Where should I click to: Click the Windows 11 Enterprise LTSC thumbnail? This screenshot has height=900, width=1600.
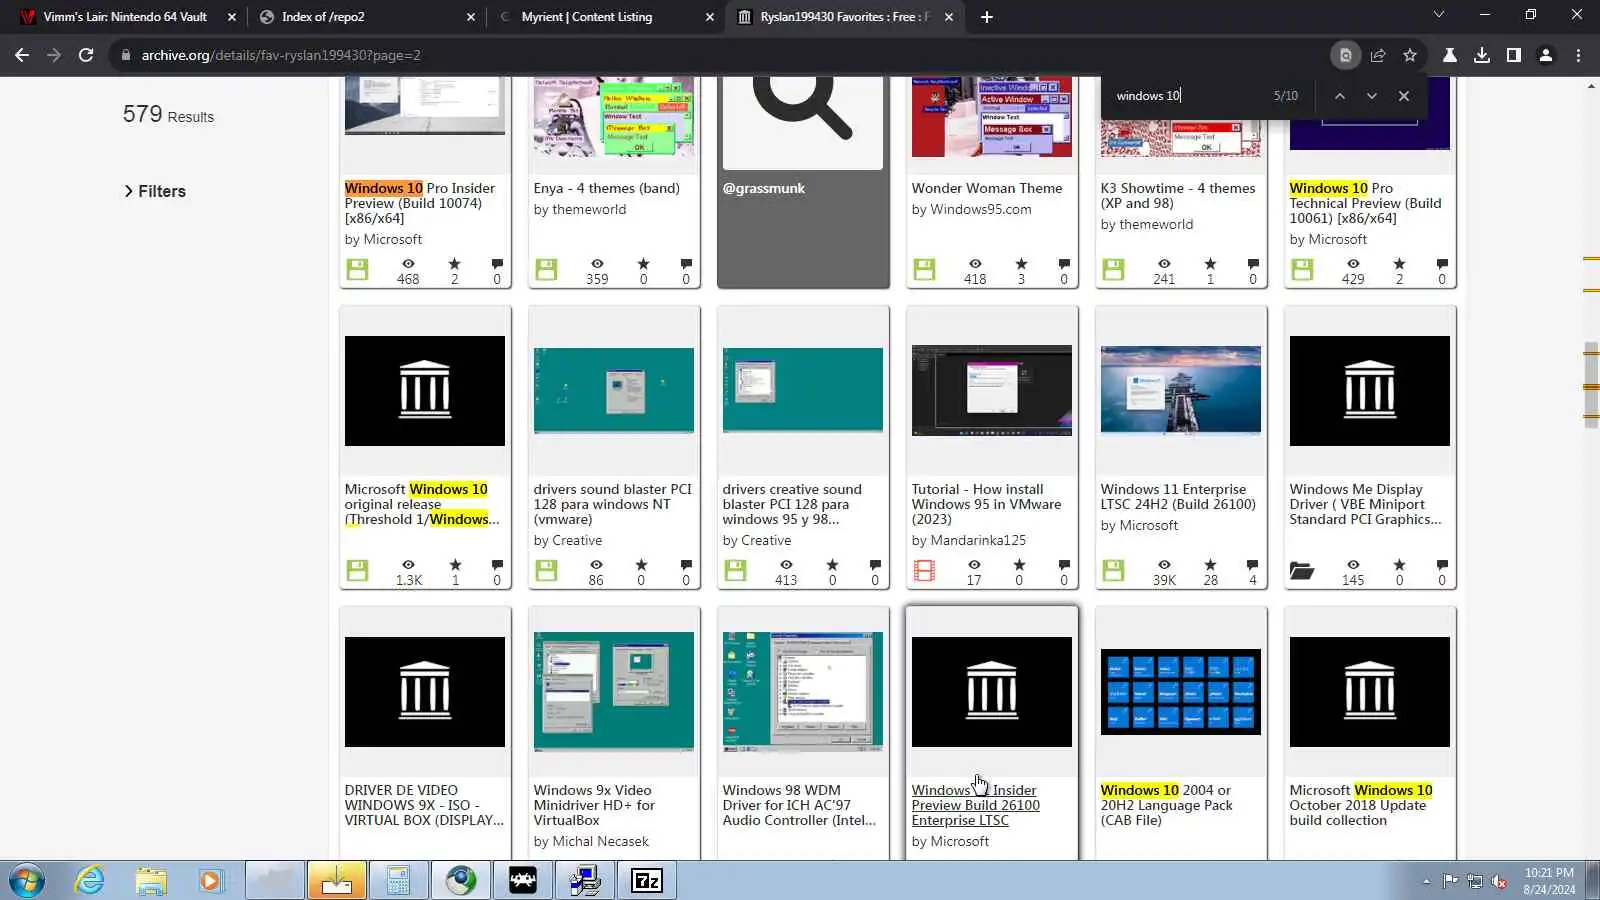pyautogui.click(x=1181, y=390)
